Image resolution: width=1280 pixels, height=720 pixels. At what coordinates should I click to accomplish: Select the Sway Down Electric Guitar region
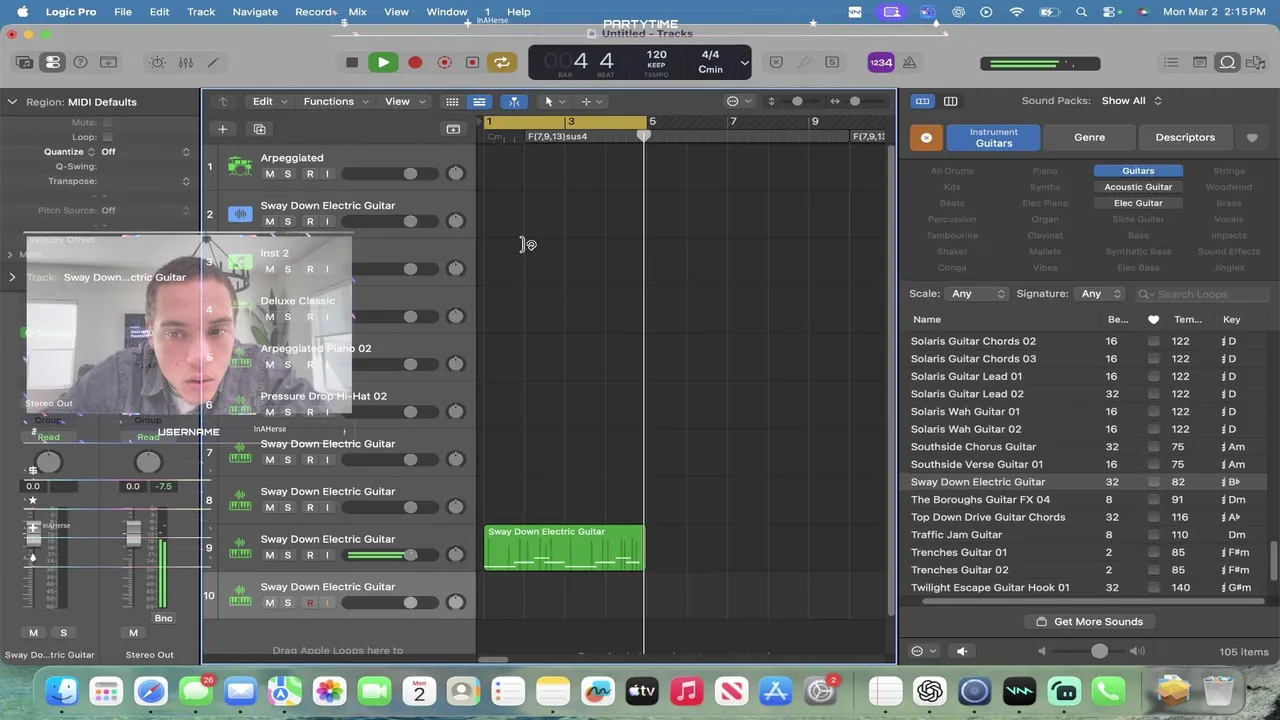click(x=564, y=548)
